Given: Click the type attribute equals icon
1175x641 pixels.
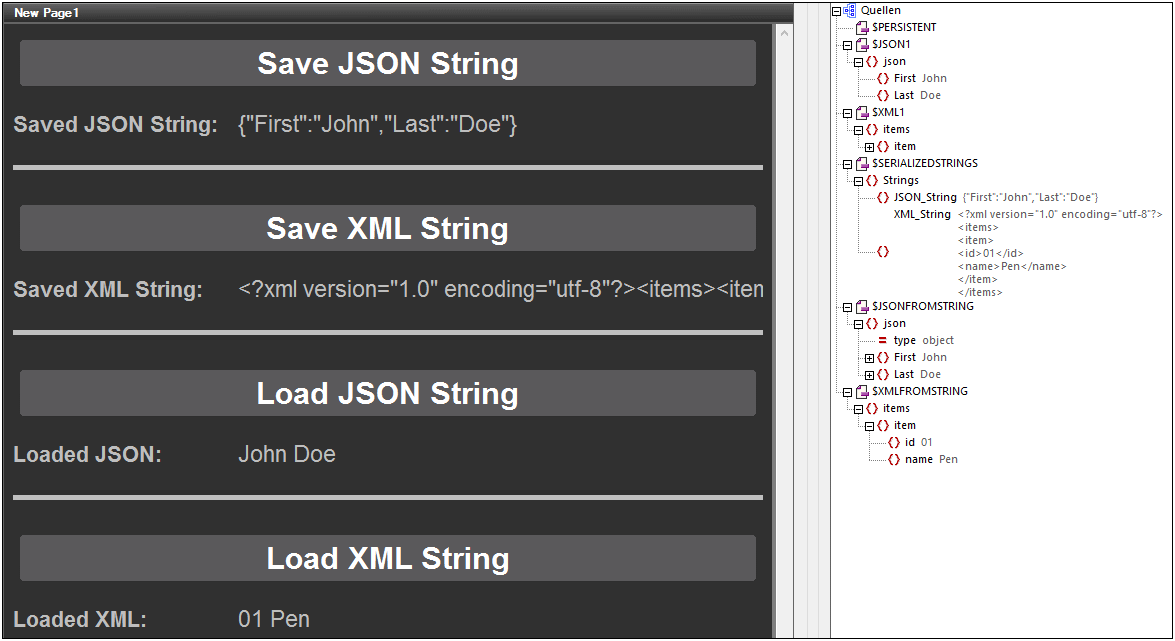Looking at the screenshot, I should click(883, 341).
